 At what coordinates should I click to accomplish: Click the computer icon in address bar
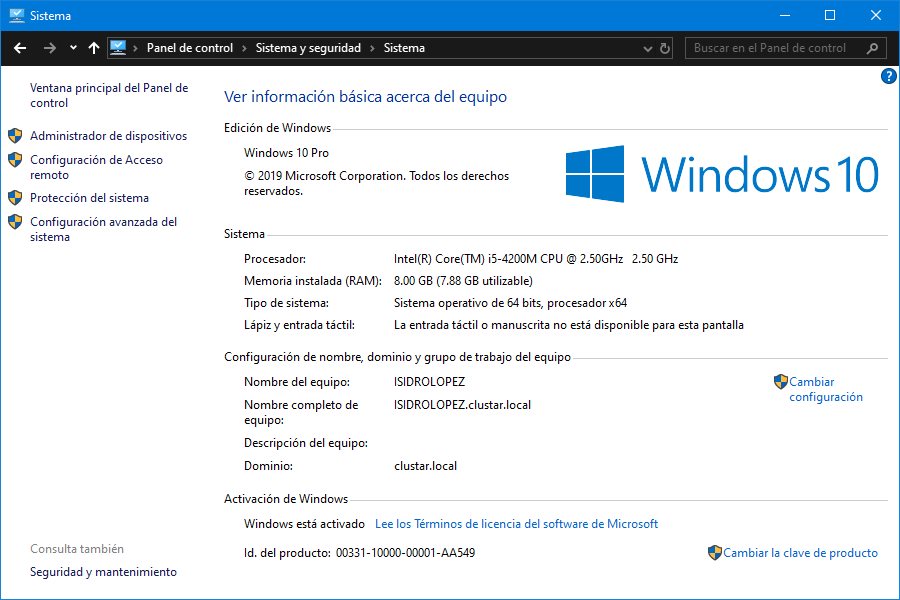pos(118,48)
